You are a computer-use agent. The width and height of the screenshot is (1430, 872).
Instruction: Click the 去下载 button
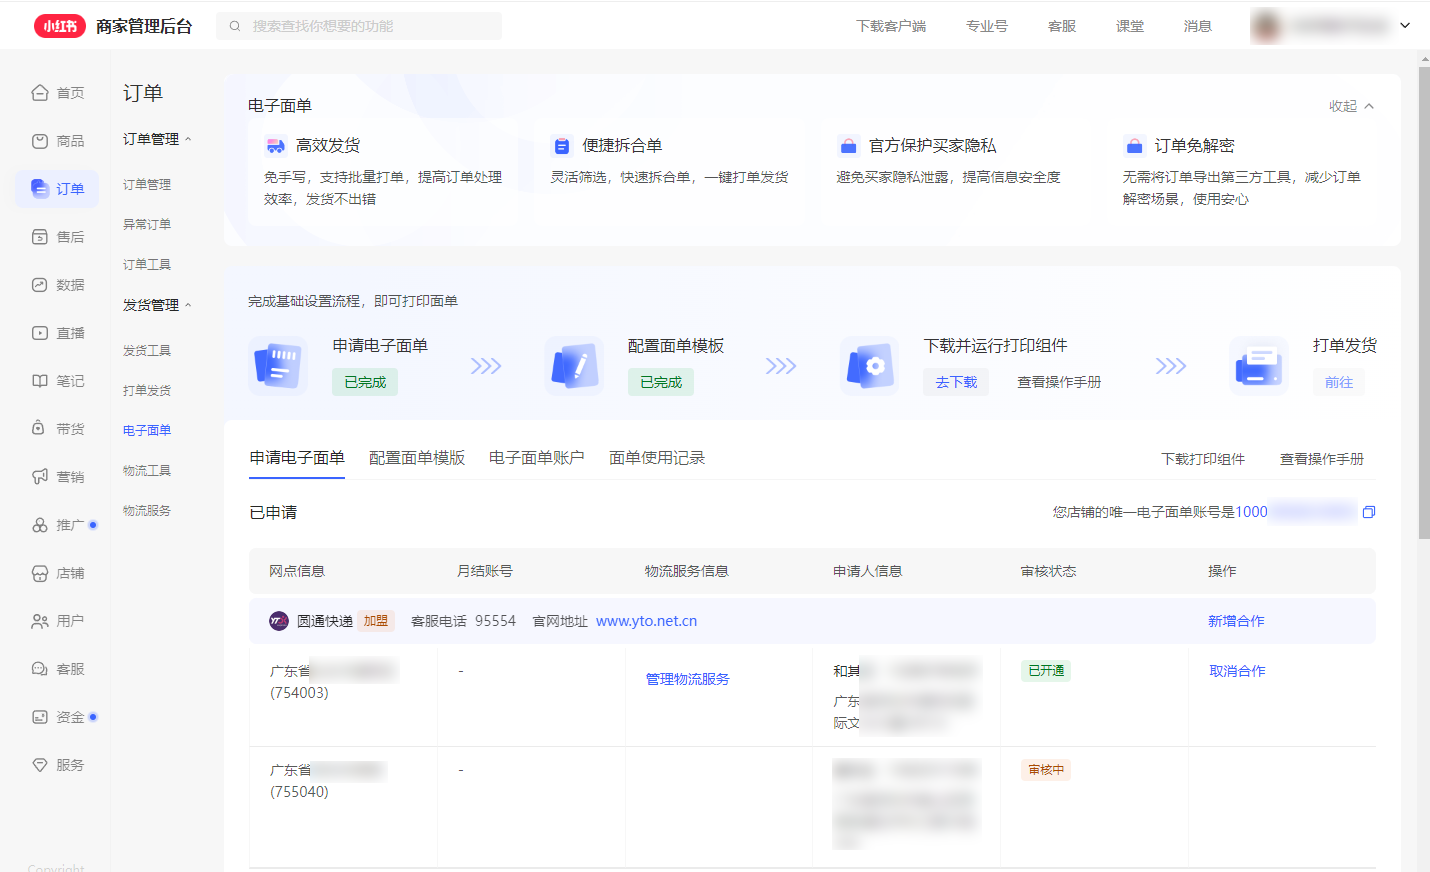click(x=956, y=382)
